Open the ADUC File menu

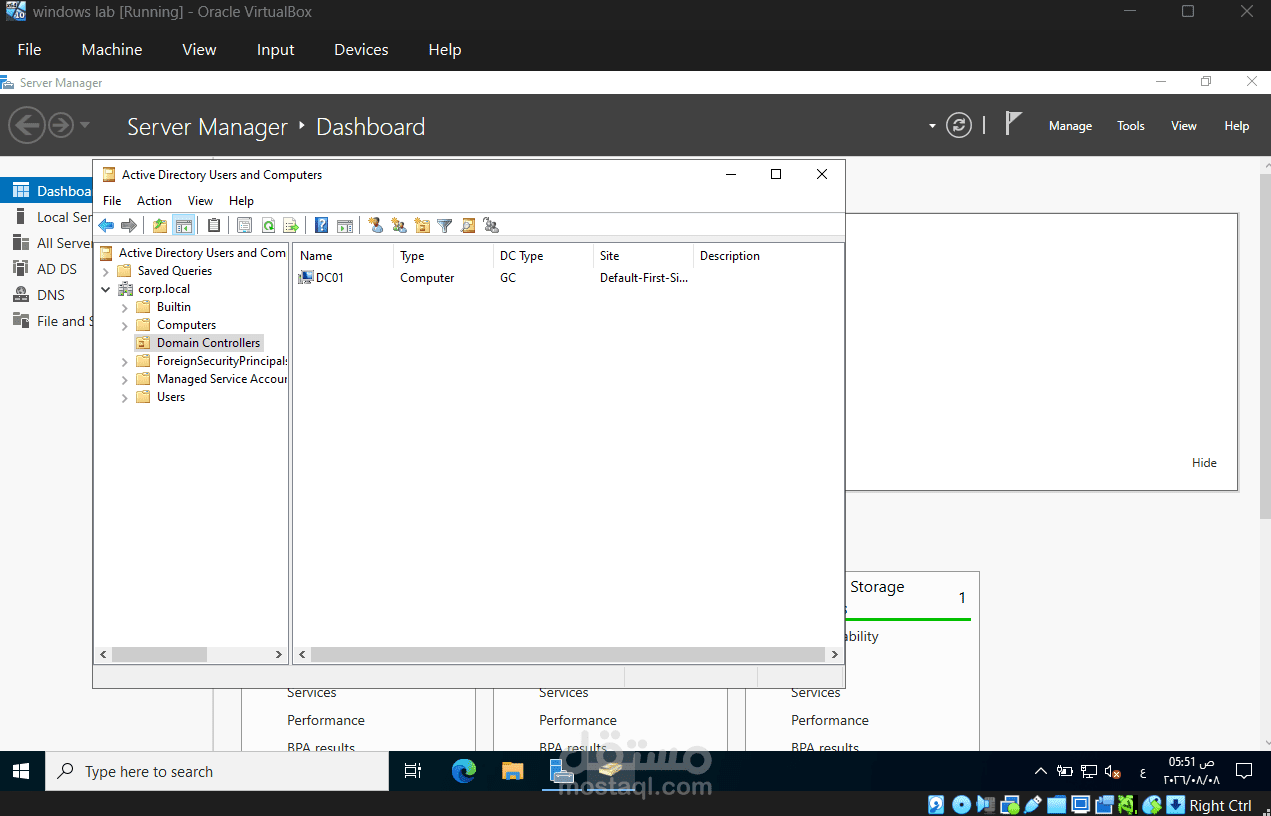click(112, 201)
